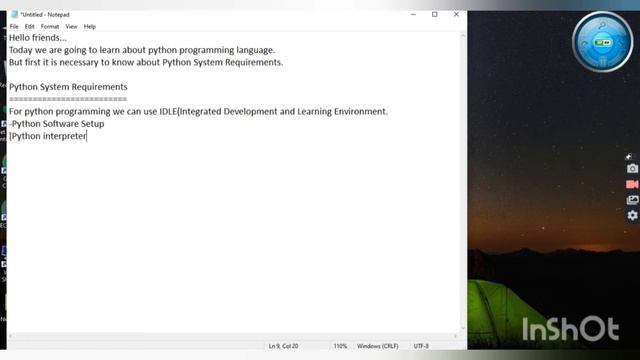Click the Notepad icon in the title bar
This screenshot has height=360, width=640.
click(x=15, y=14)
